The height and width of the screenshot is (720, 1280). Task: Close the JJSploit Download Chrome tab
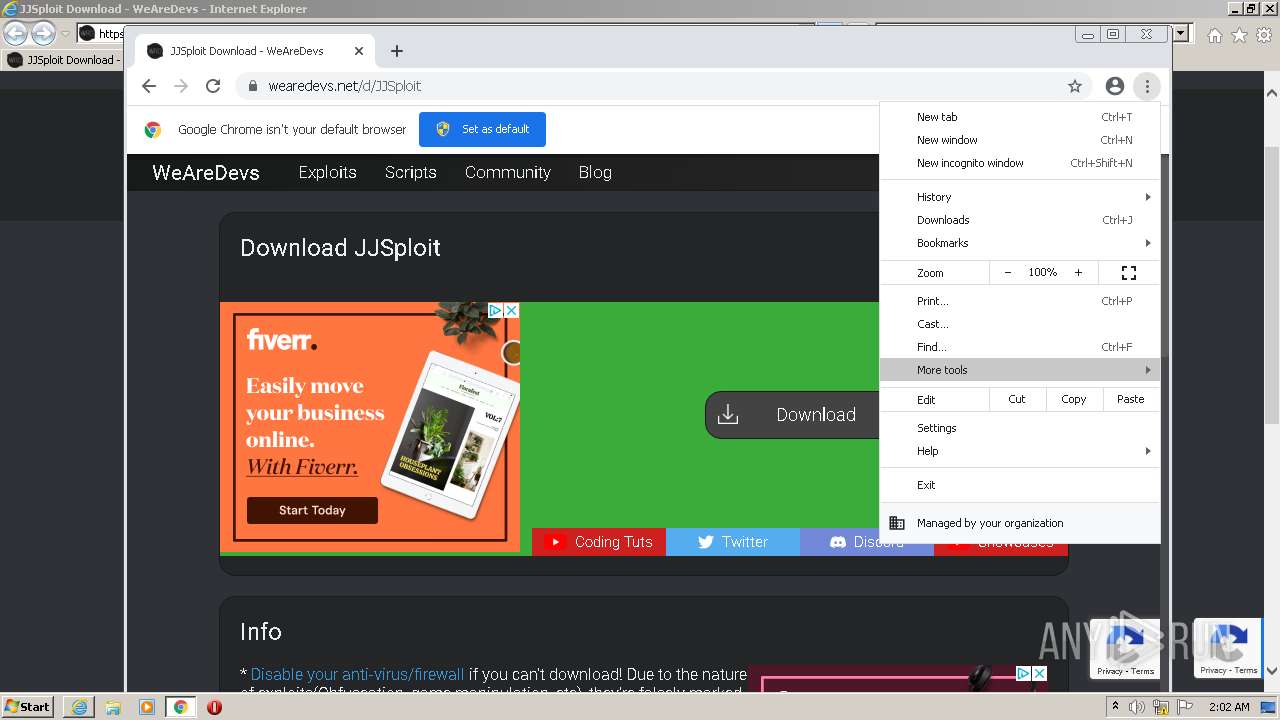[x=359, y=51]
